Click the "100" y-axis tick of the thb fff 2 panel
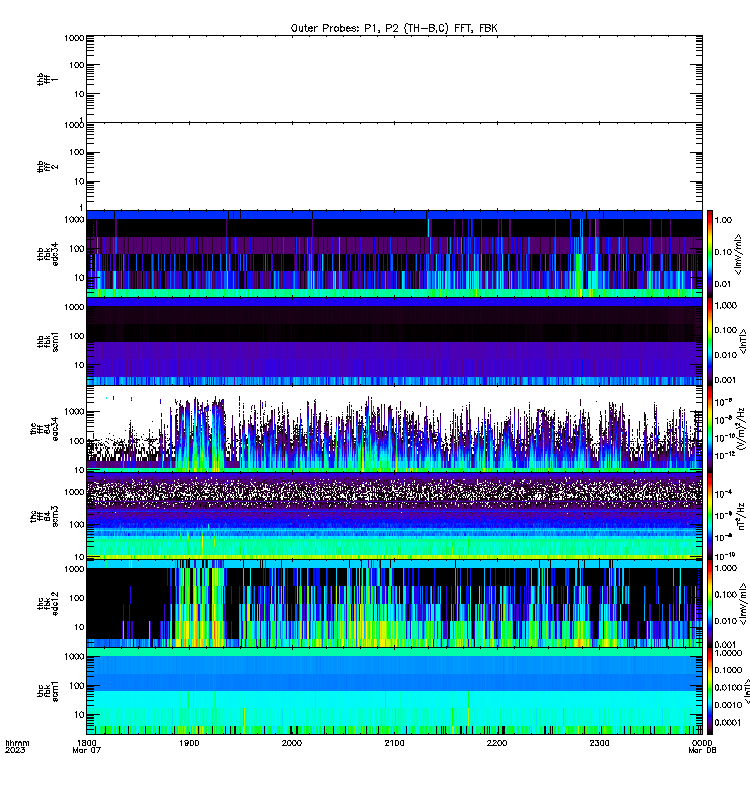This screenshot has height=800, width=750. 77,152
